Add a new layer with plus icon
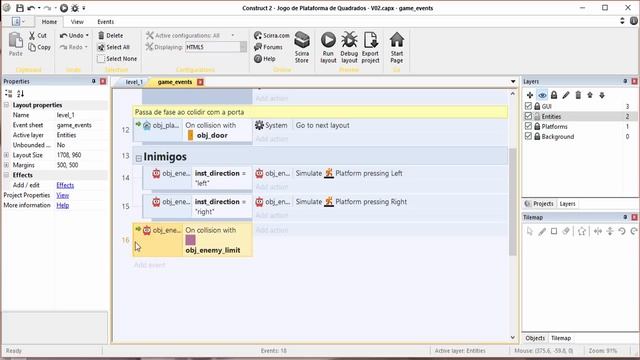 click(x=530, y=95)
